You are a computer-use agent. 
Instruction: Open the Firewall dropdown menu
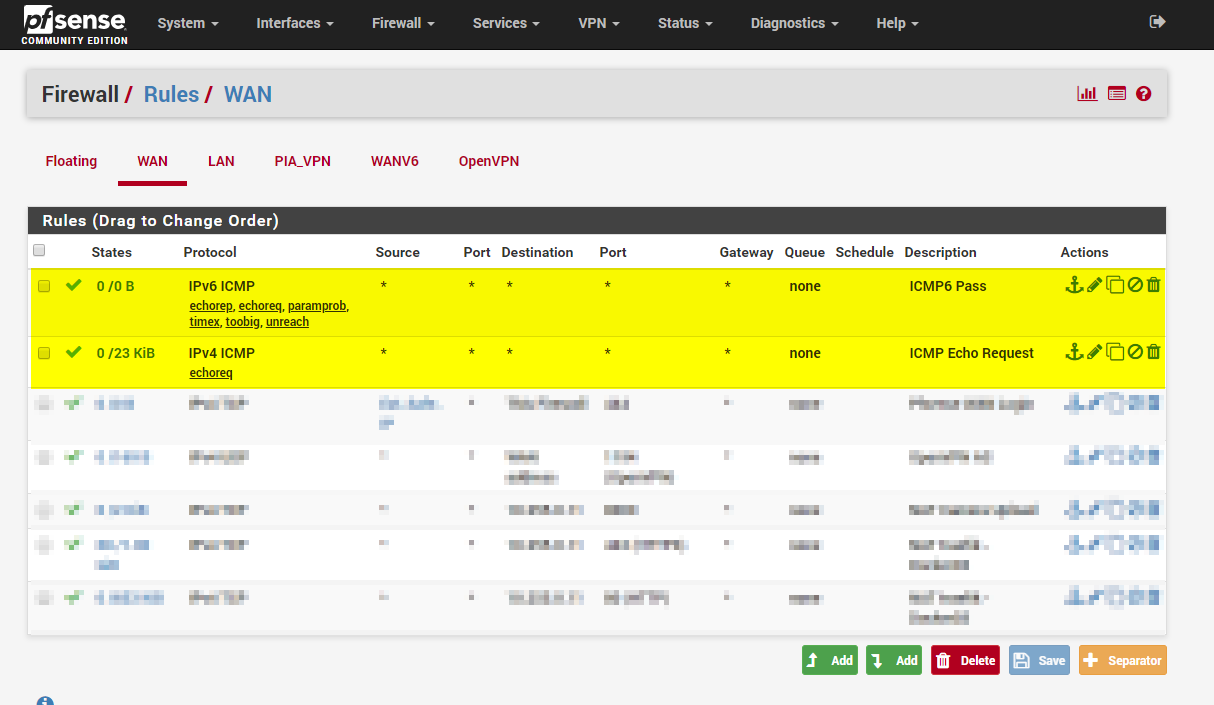[x=403, y=23]
